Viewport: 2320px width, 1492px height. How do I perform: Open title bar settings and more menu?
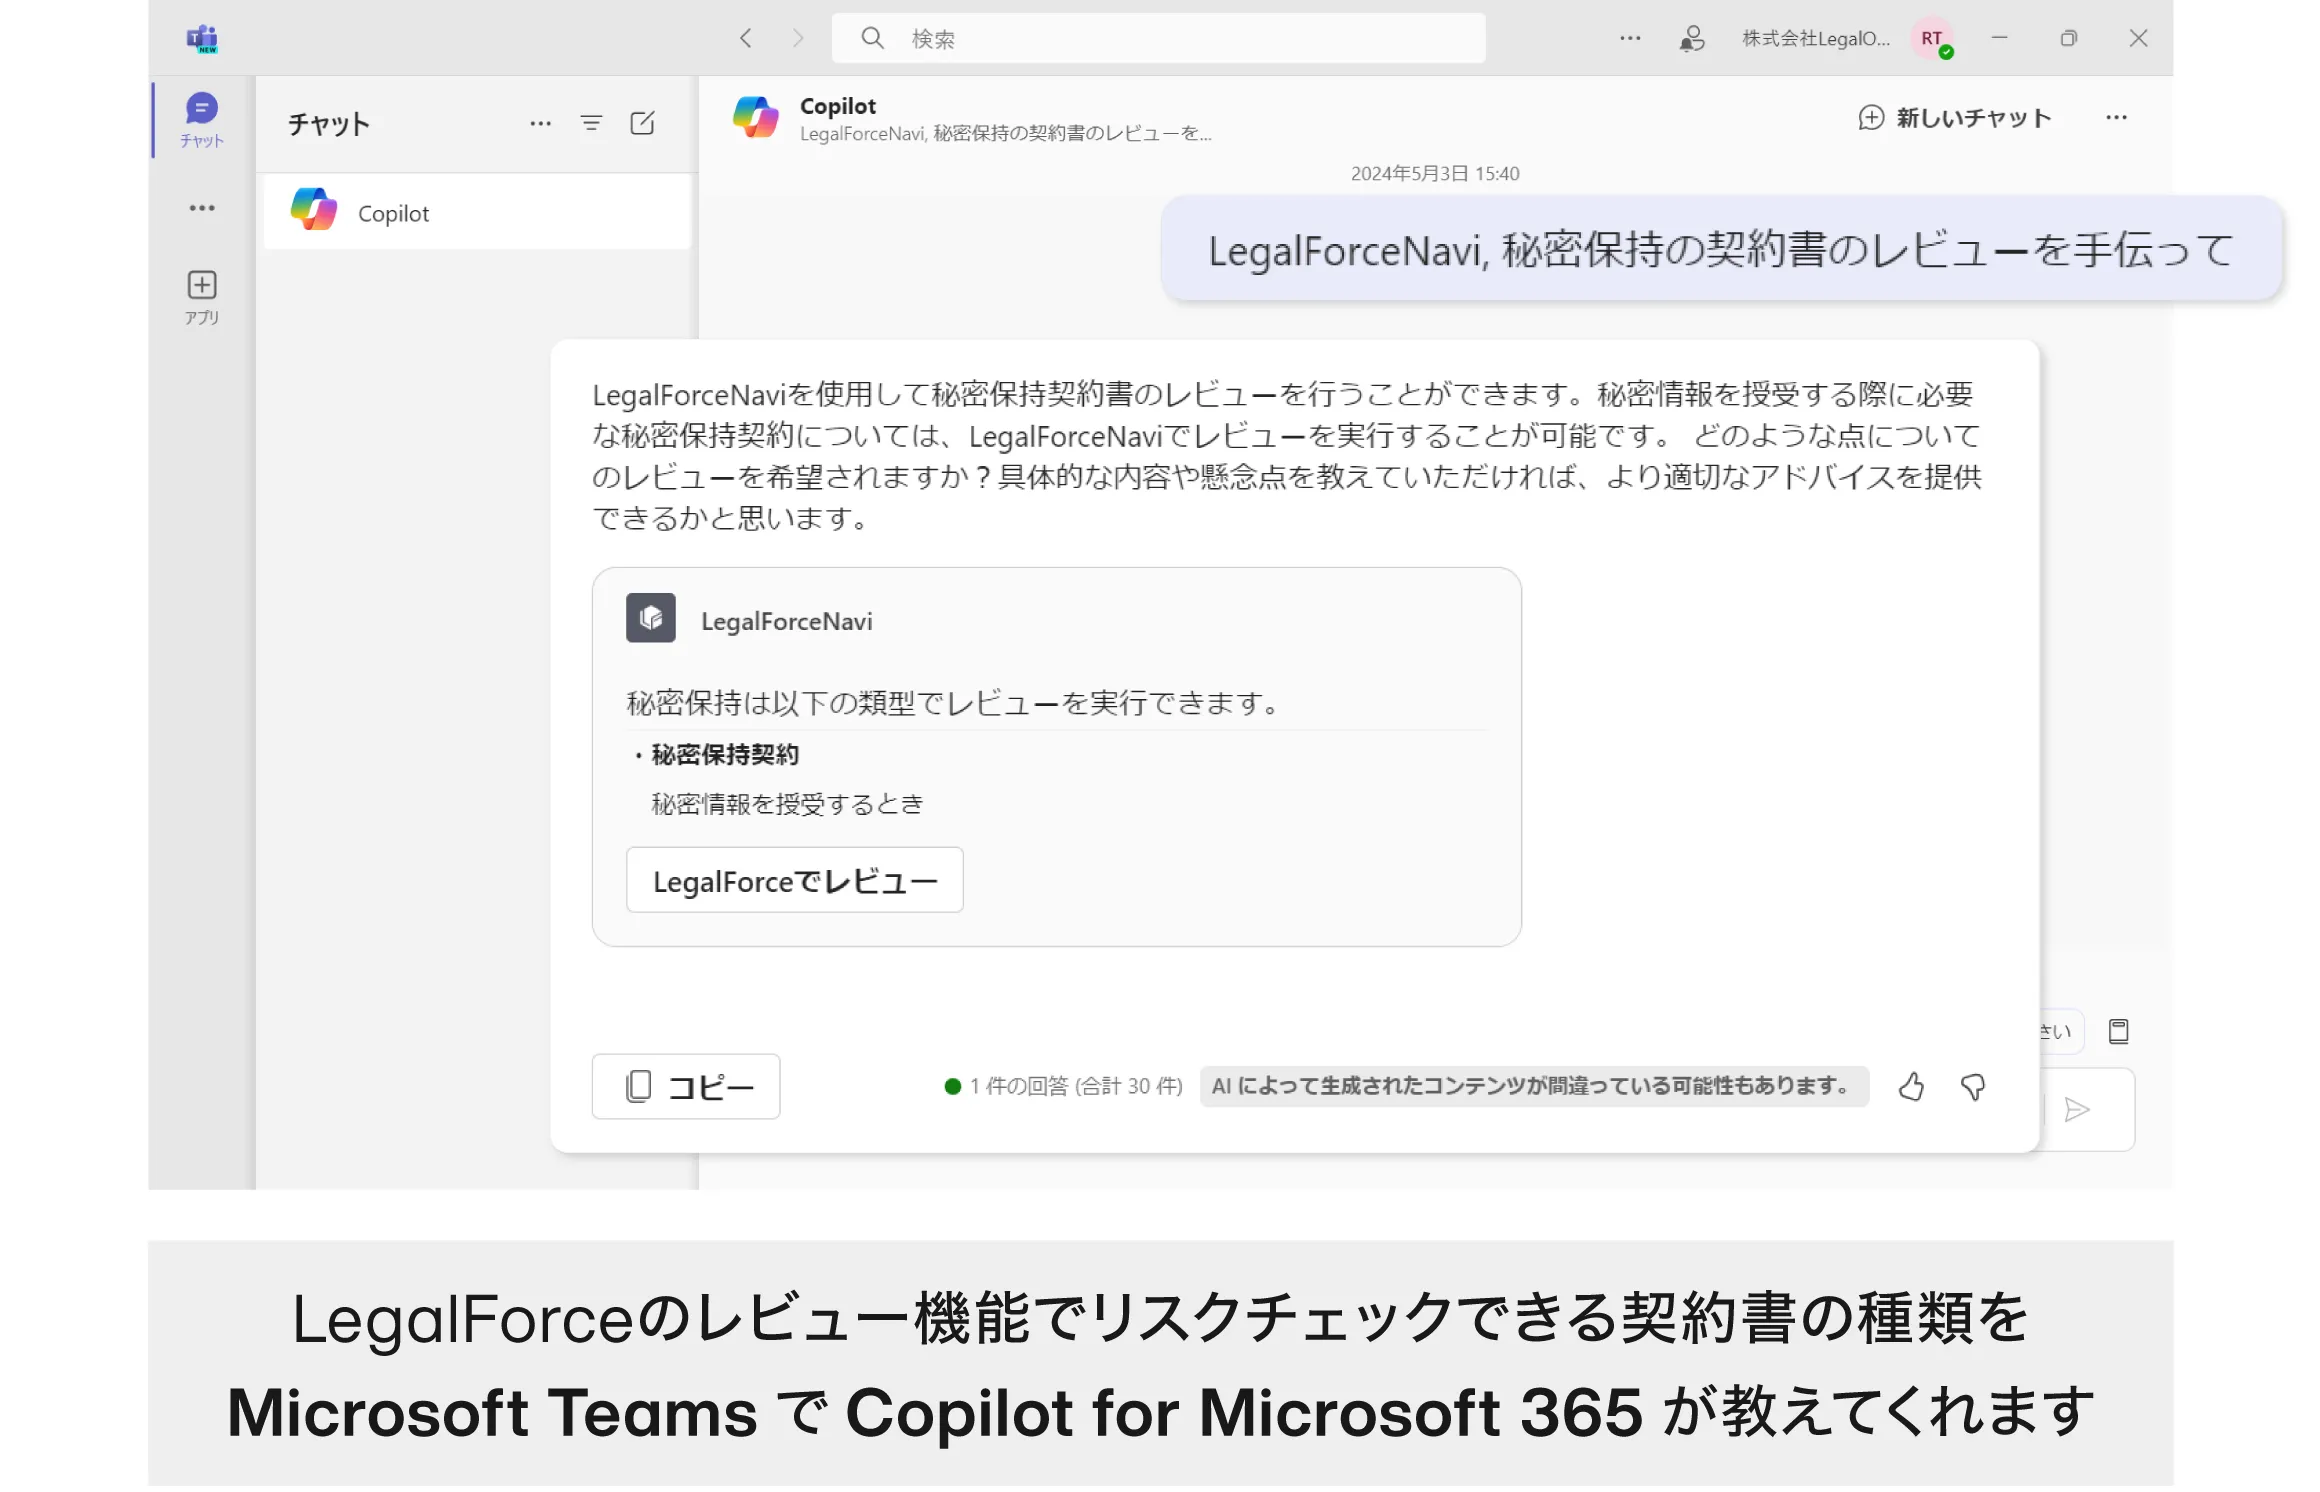1630,39
